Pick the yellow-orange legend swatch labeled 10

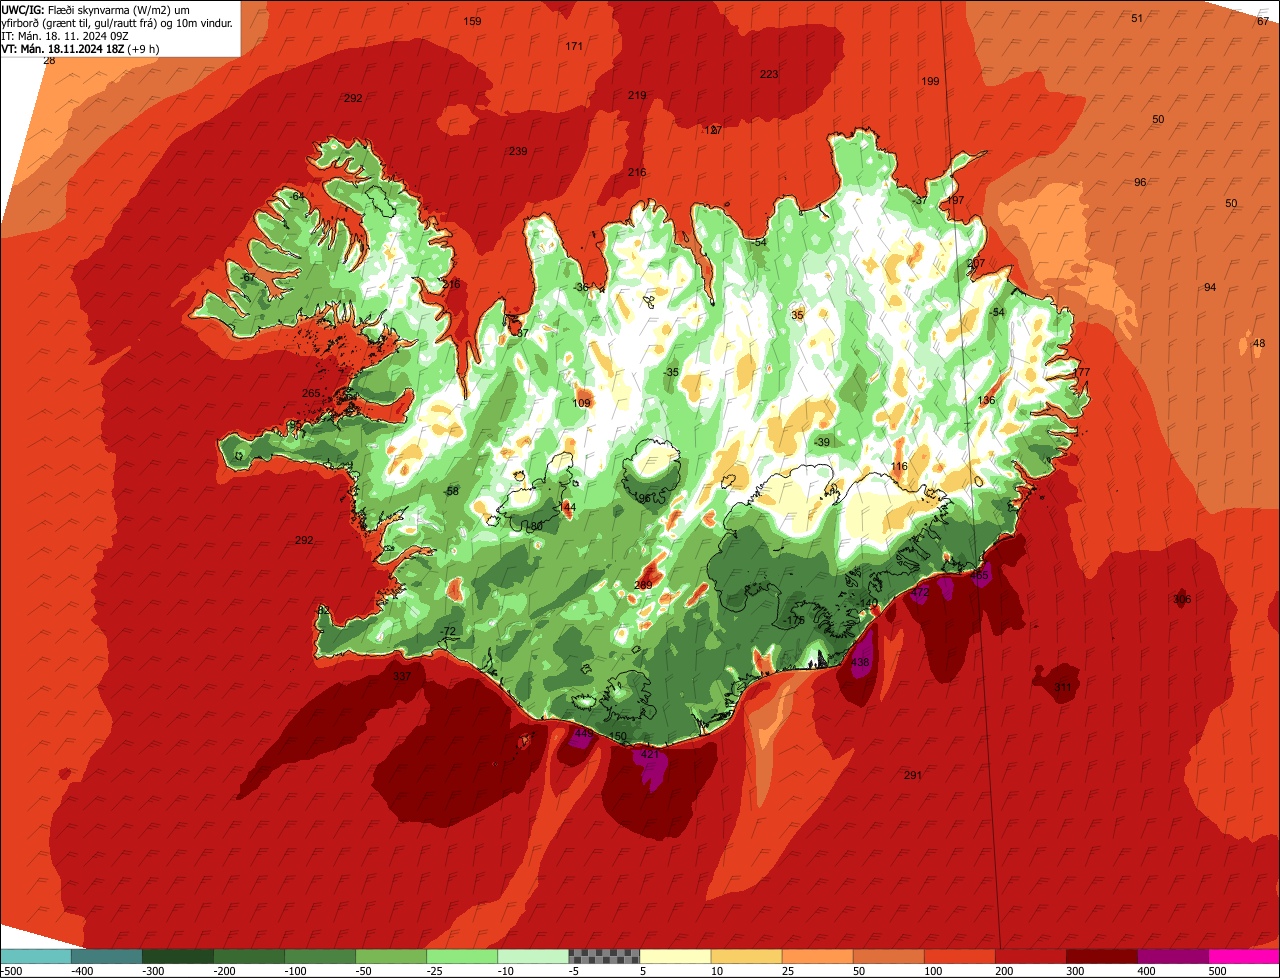746,956
